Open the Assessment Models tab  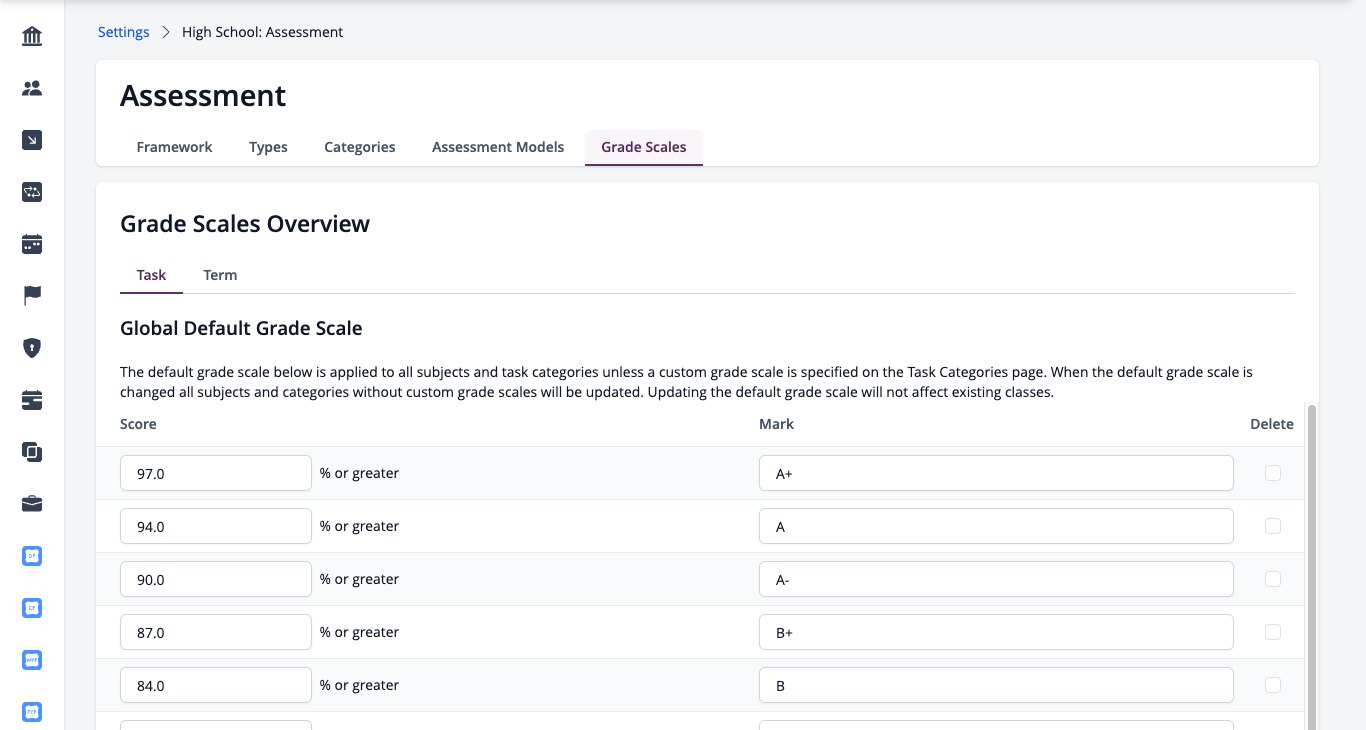click(x=498, y=147)
